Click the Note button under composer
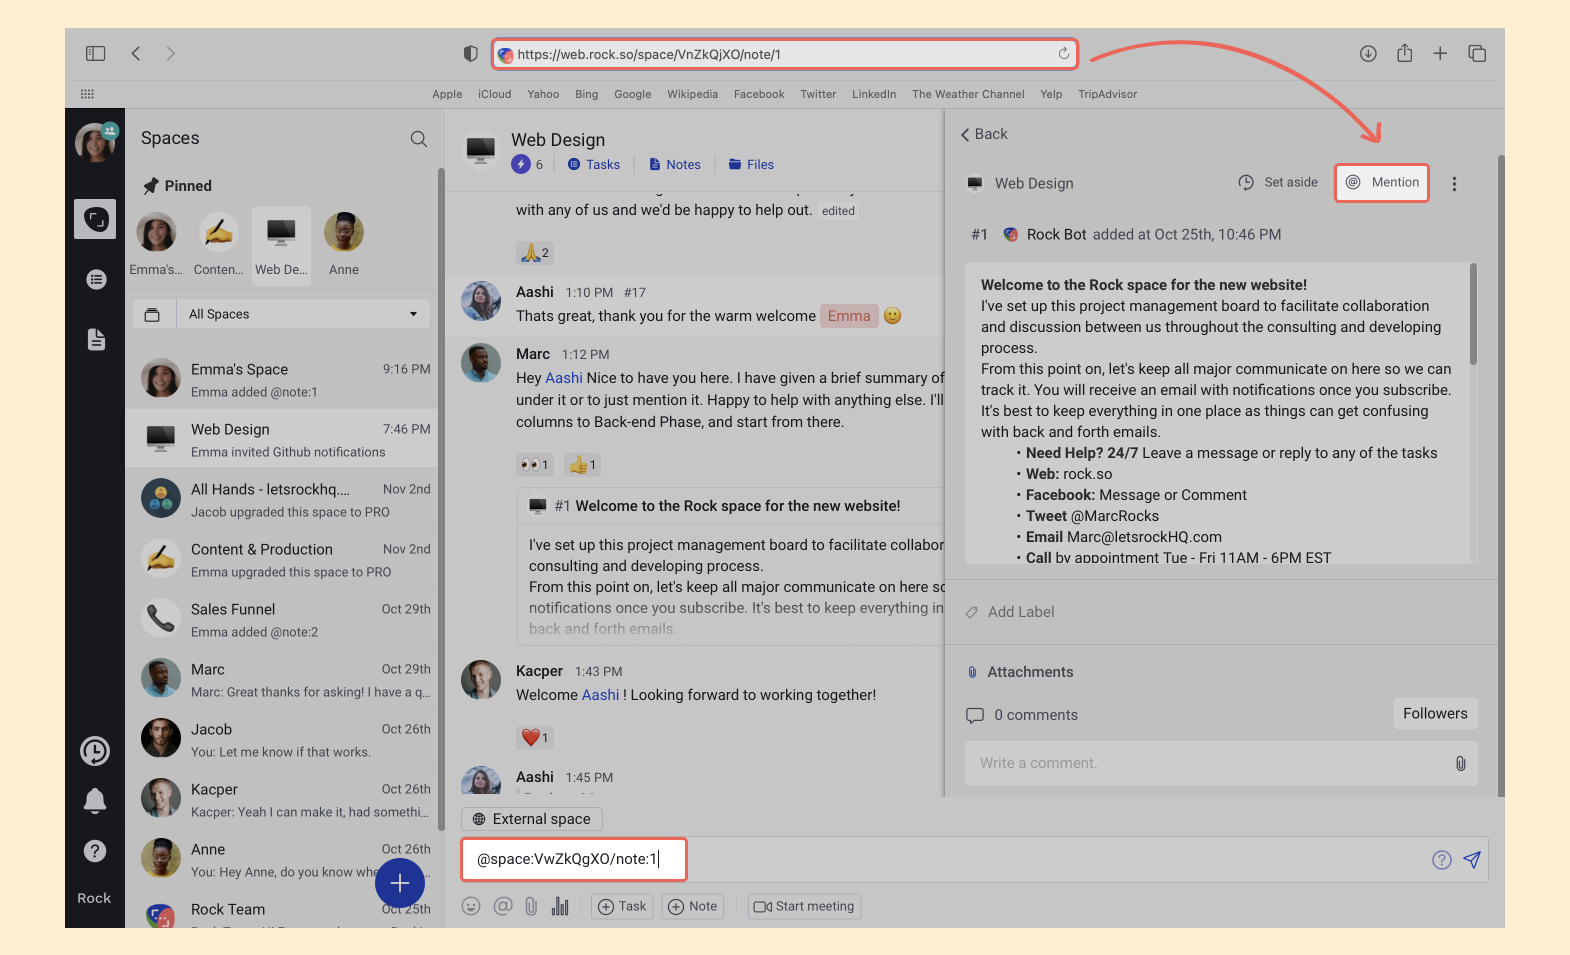 pyautogui.click(x=692, y=906)
